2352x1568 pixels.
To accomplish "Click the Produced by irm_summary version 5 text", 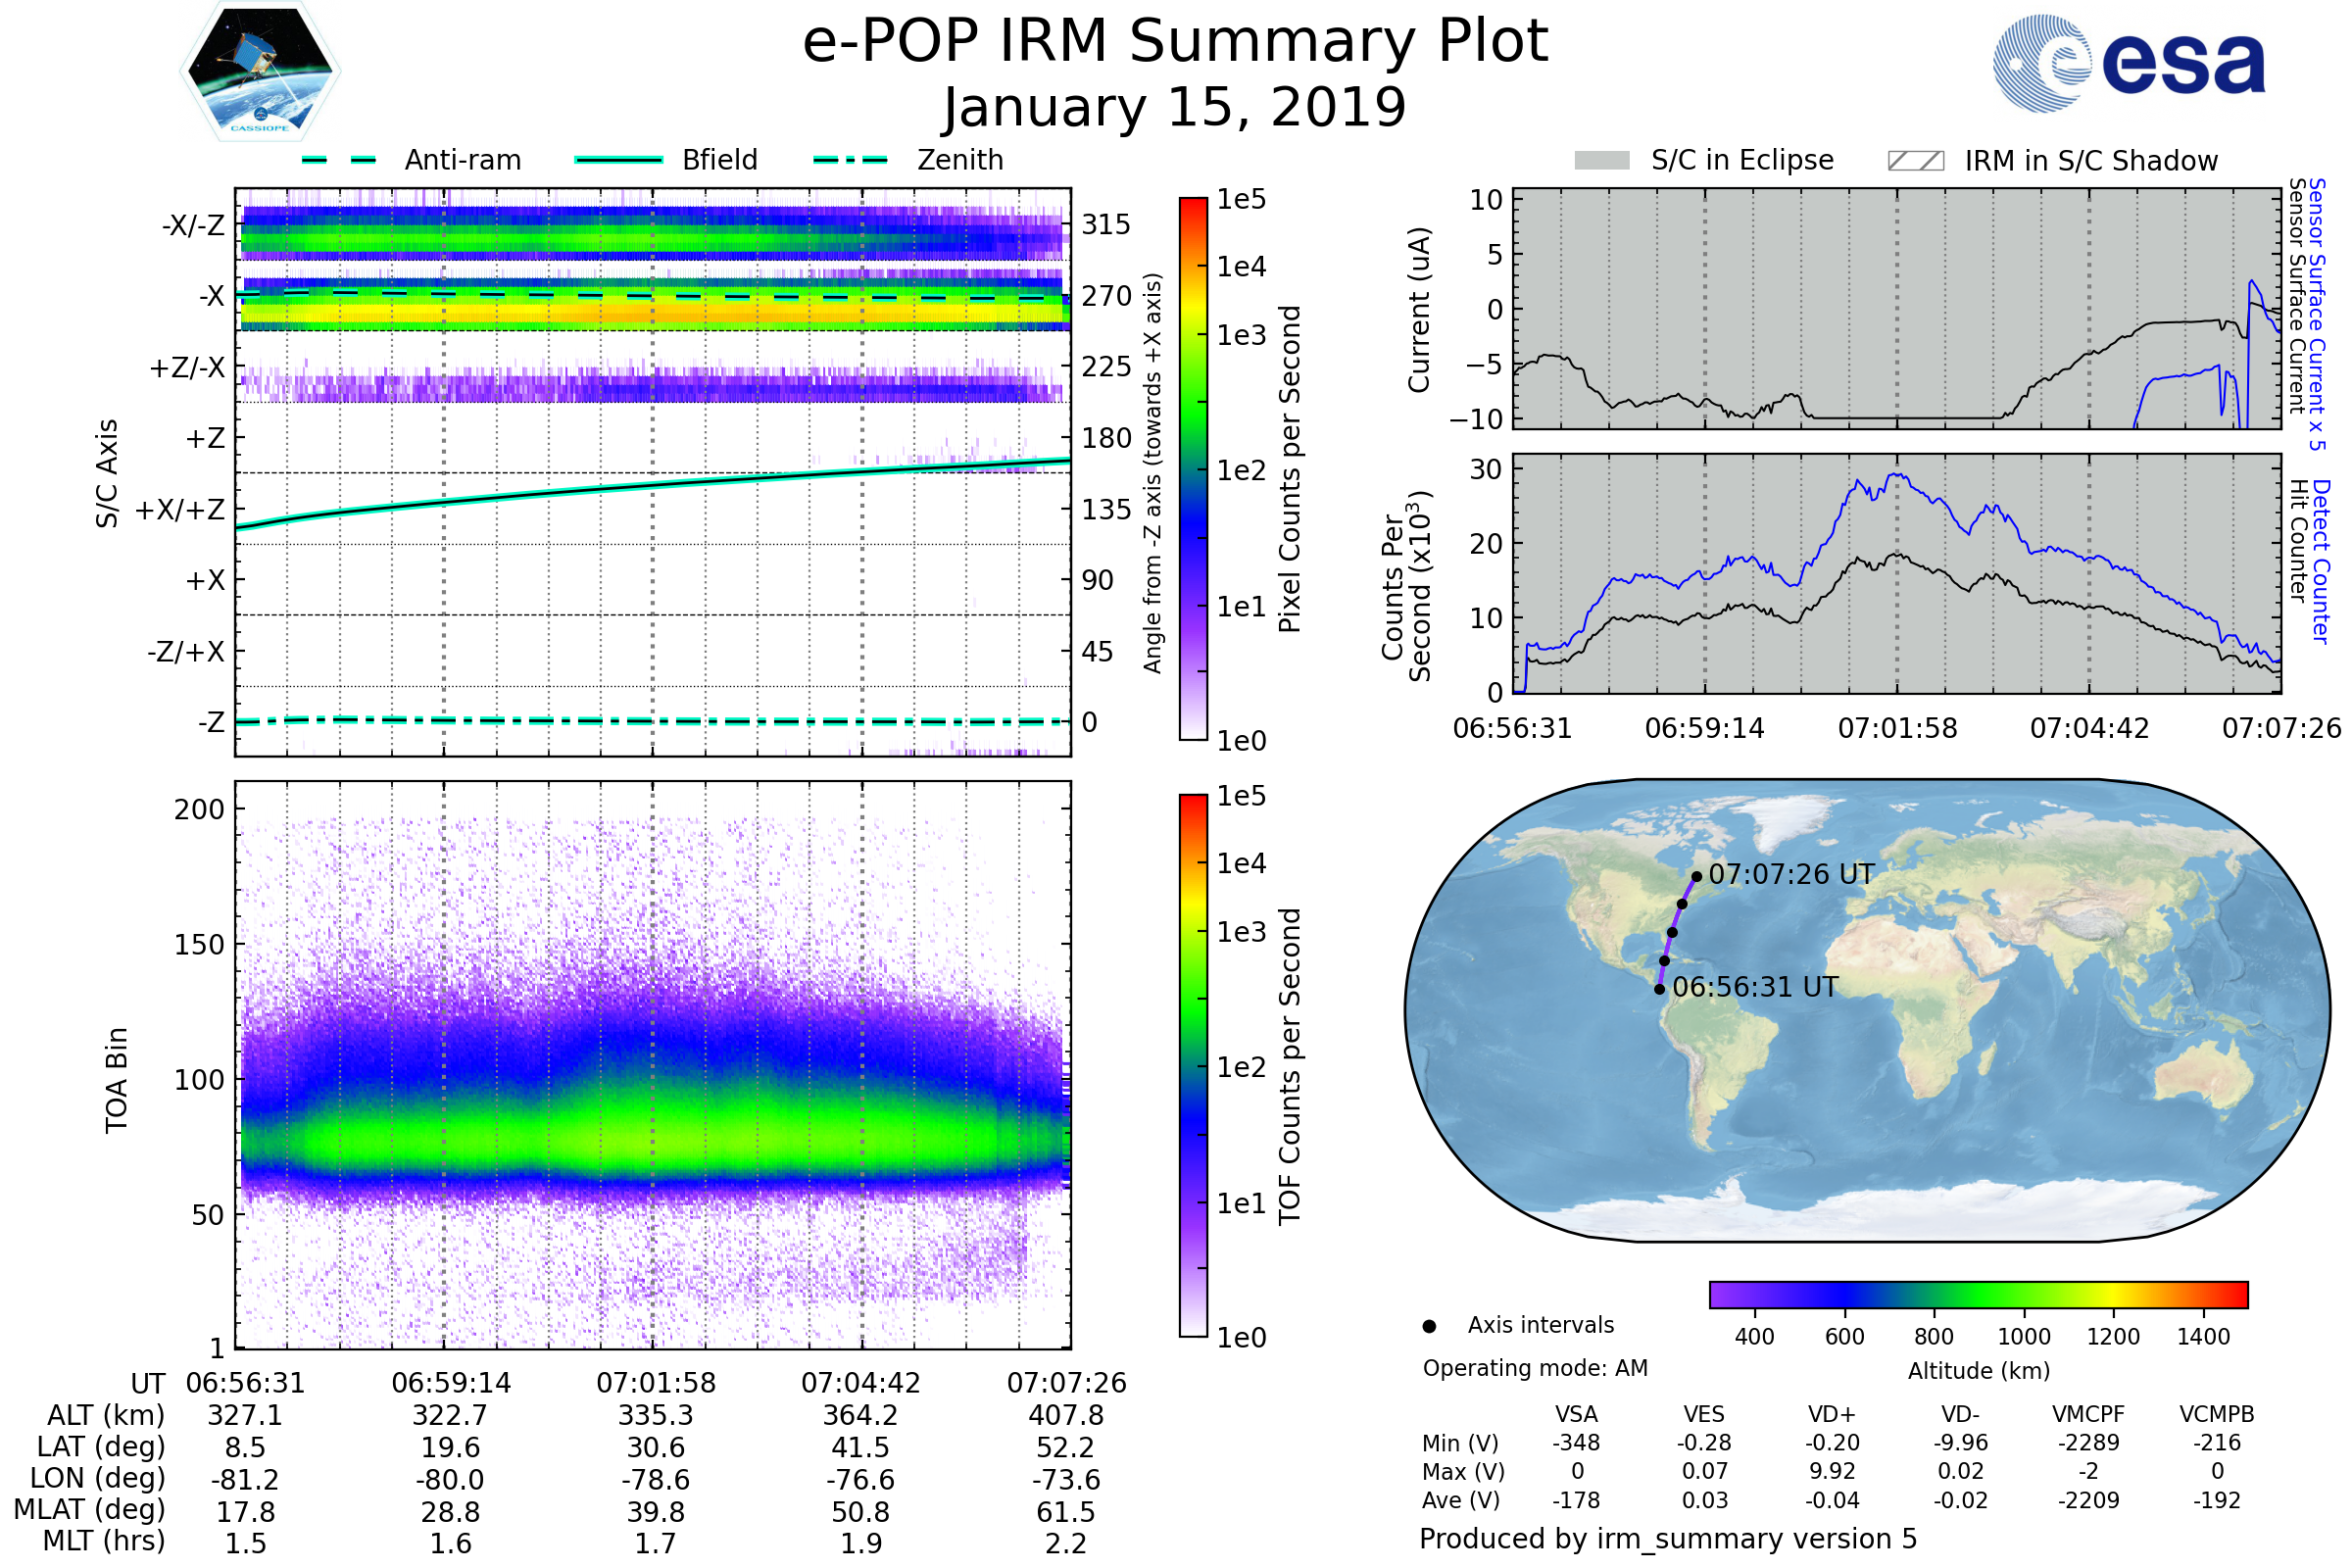I will click(x=1667, y=1538).
